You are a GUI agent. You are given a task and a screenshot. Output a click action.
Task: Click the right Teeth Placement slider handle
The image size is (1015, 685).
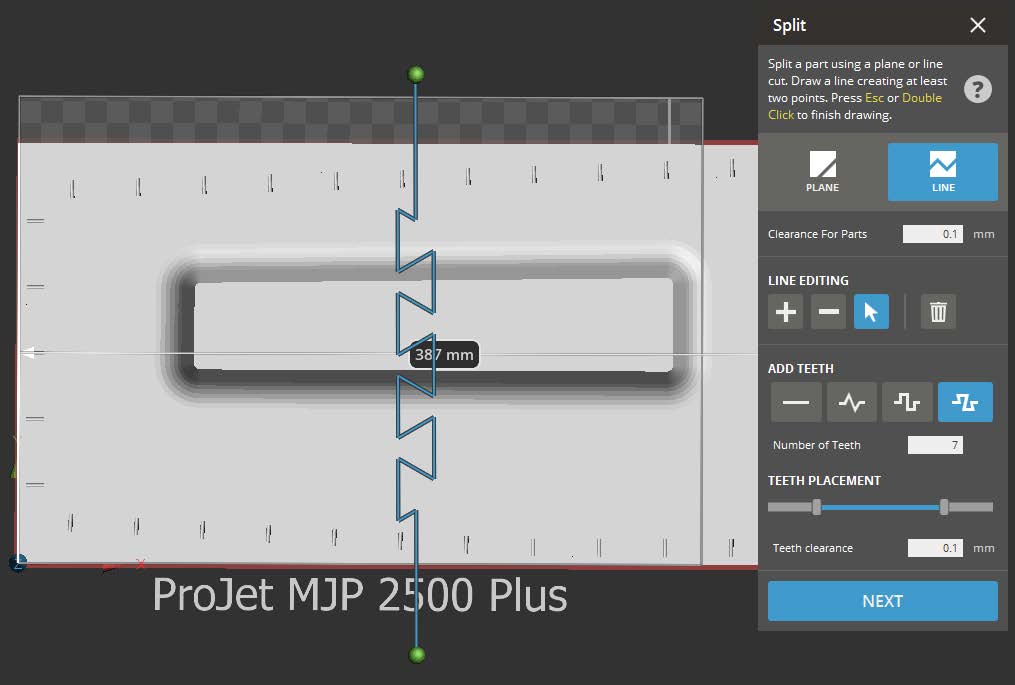[x=943, y=507]
